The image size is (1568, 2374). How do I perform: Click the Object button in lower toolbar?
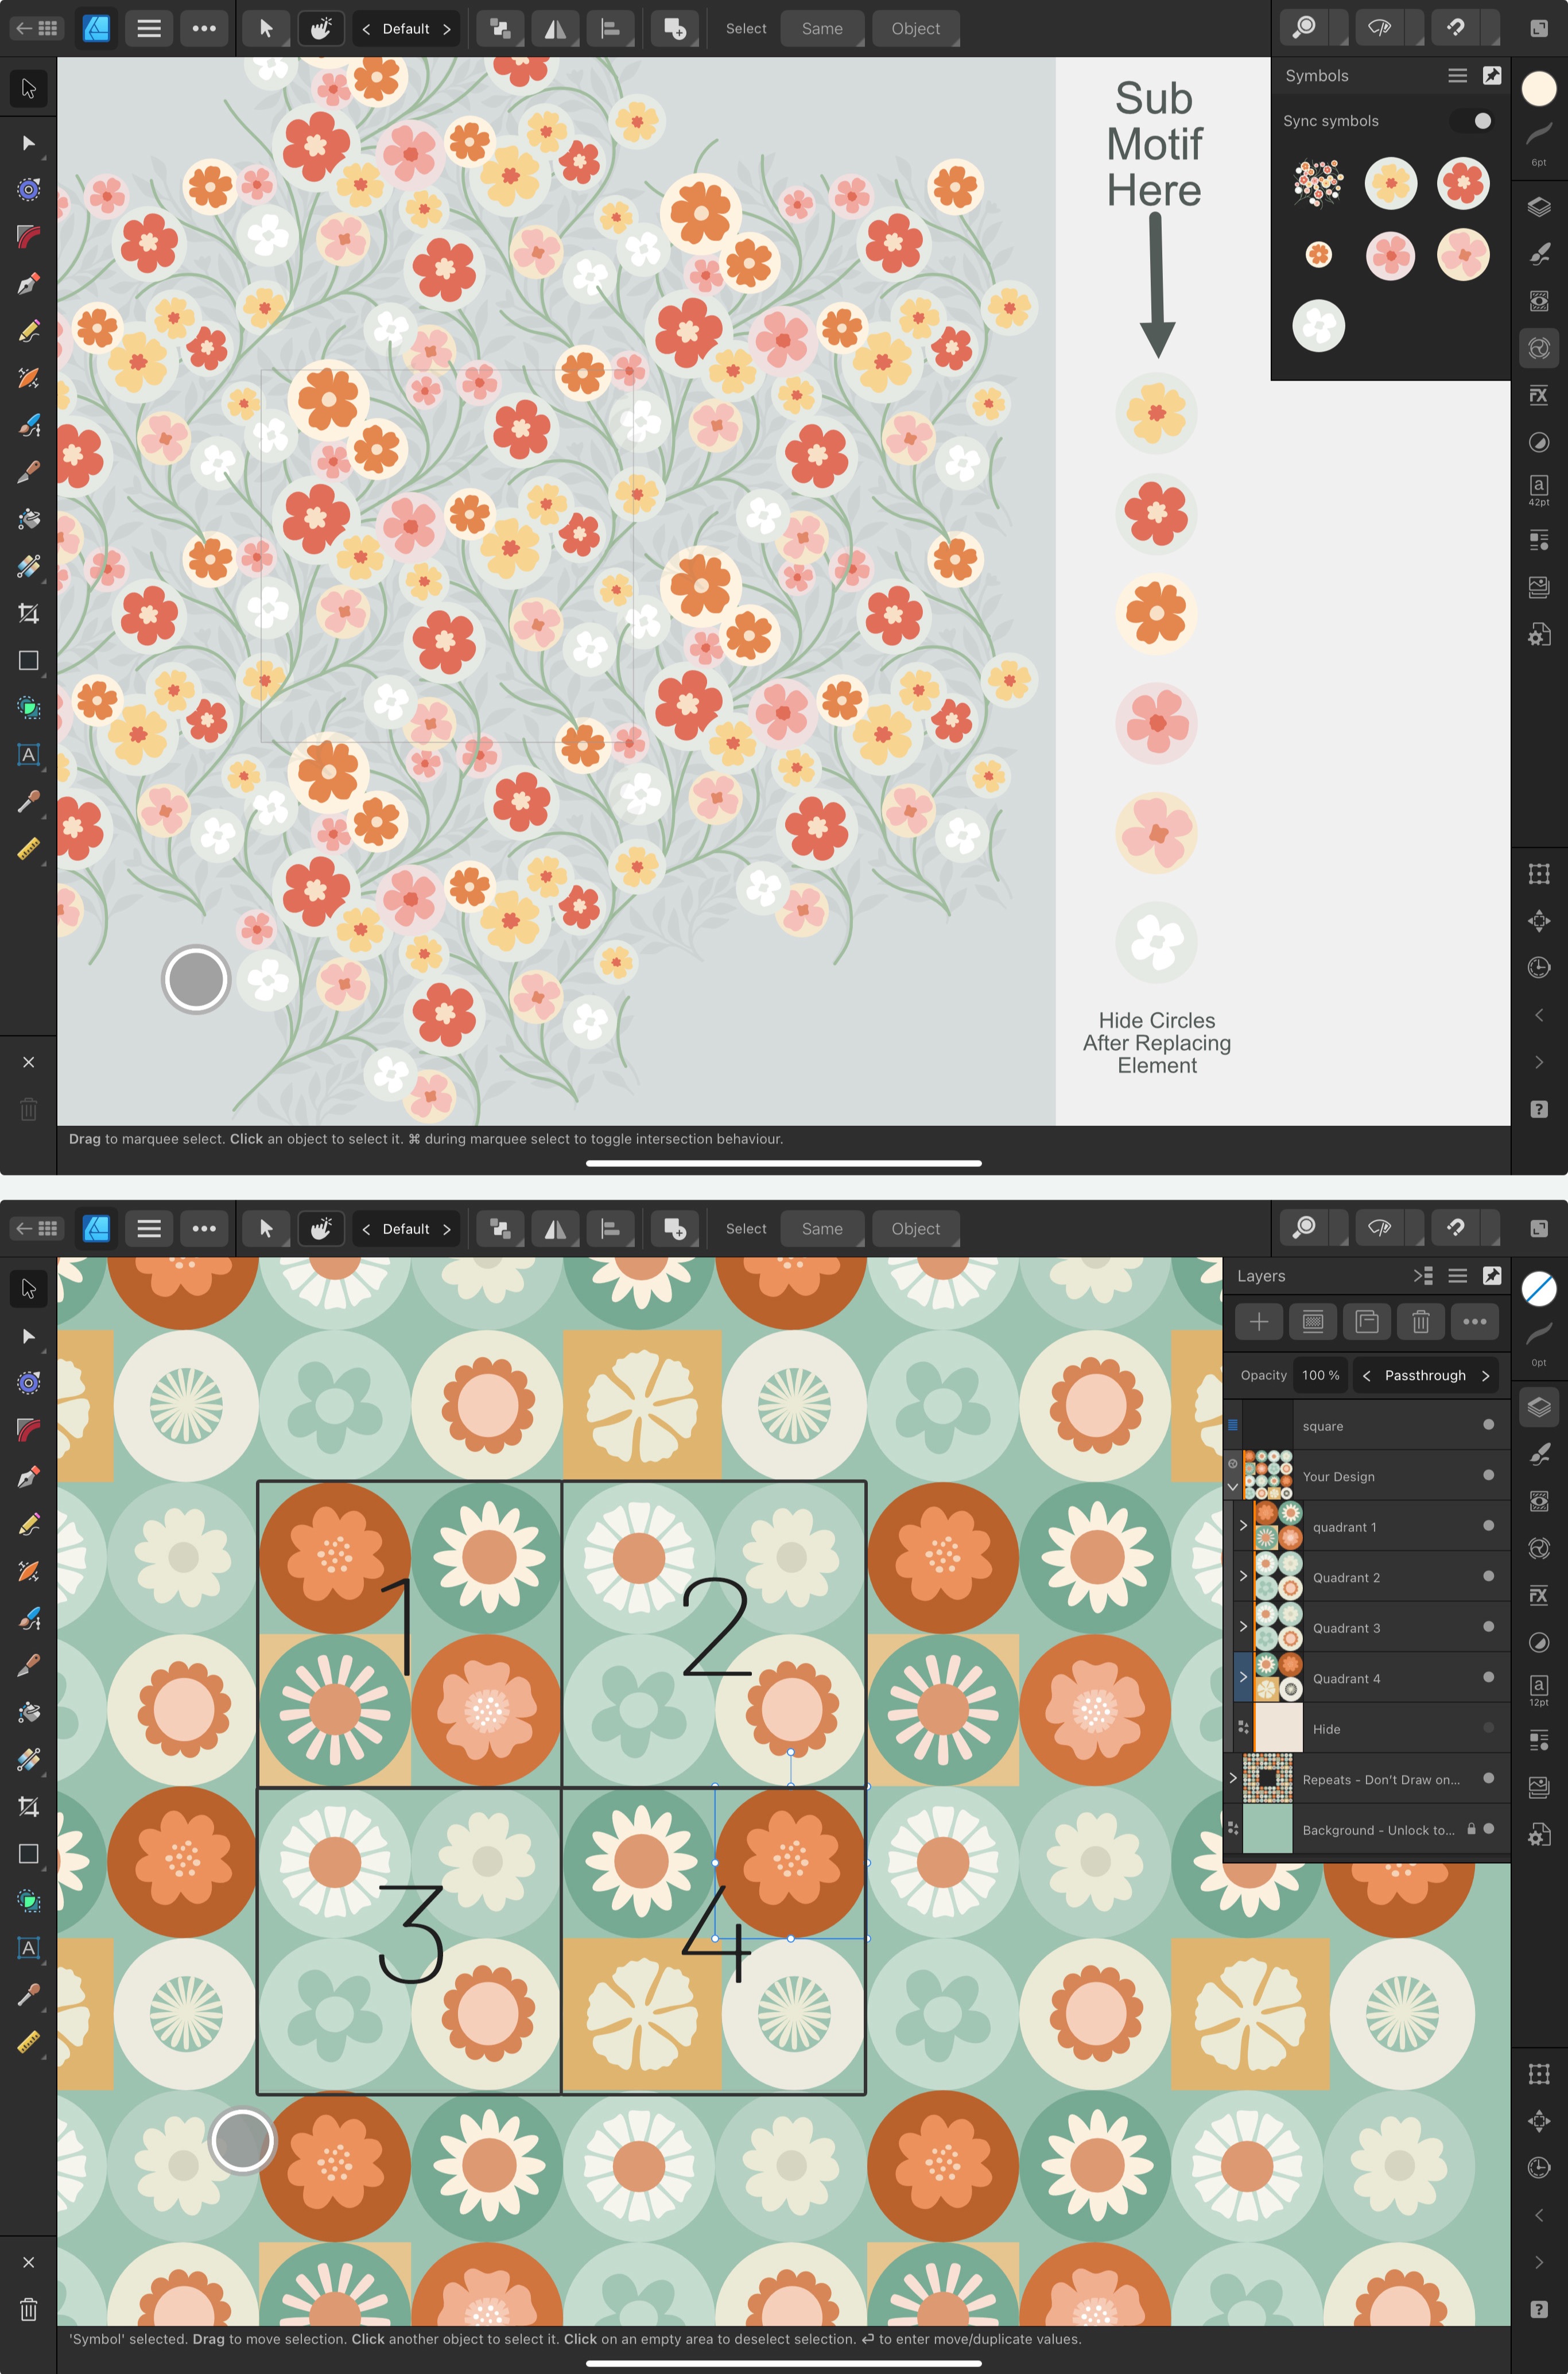click(915, 1228)
